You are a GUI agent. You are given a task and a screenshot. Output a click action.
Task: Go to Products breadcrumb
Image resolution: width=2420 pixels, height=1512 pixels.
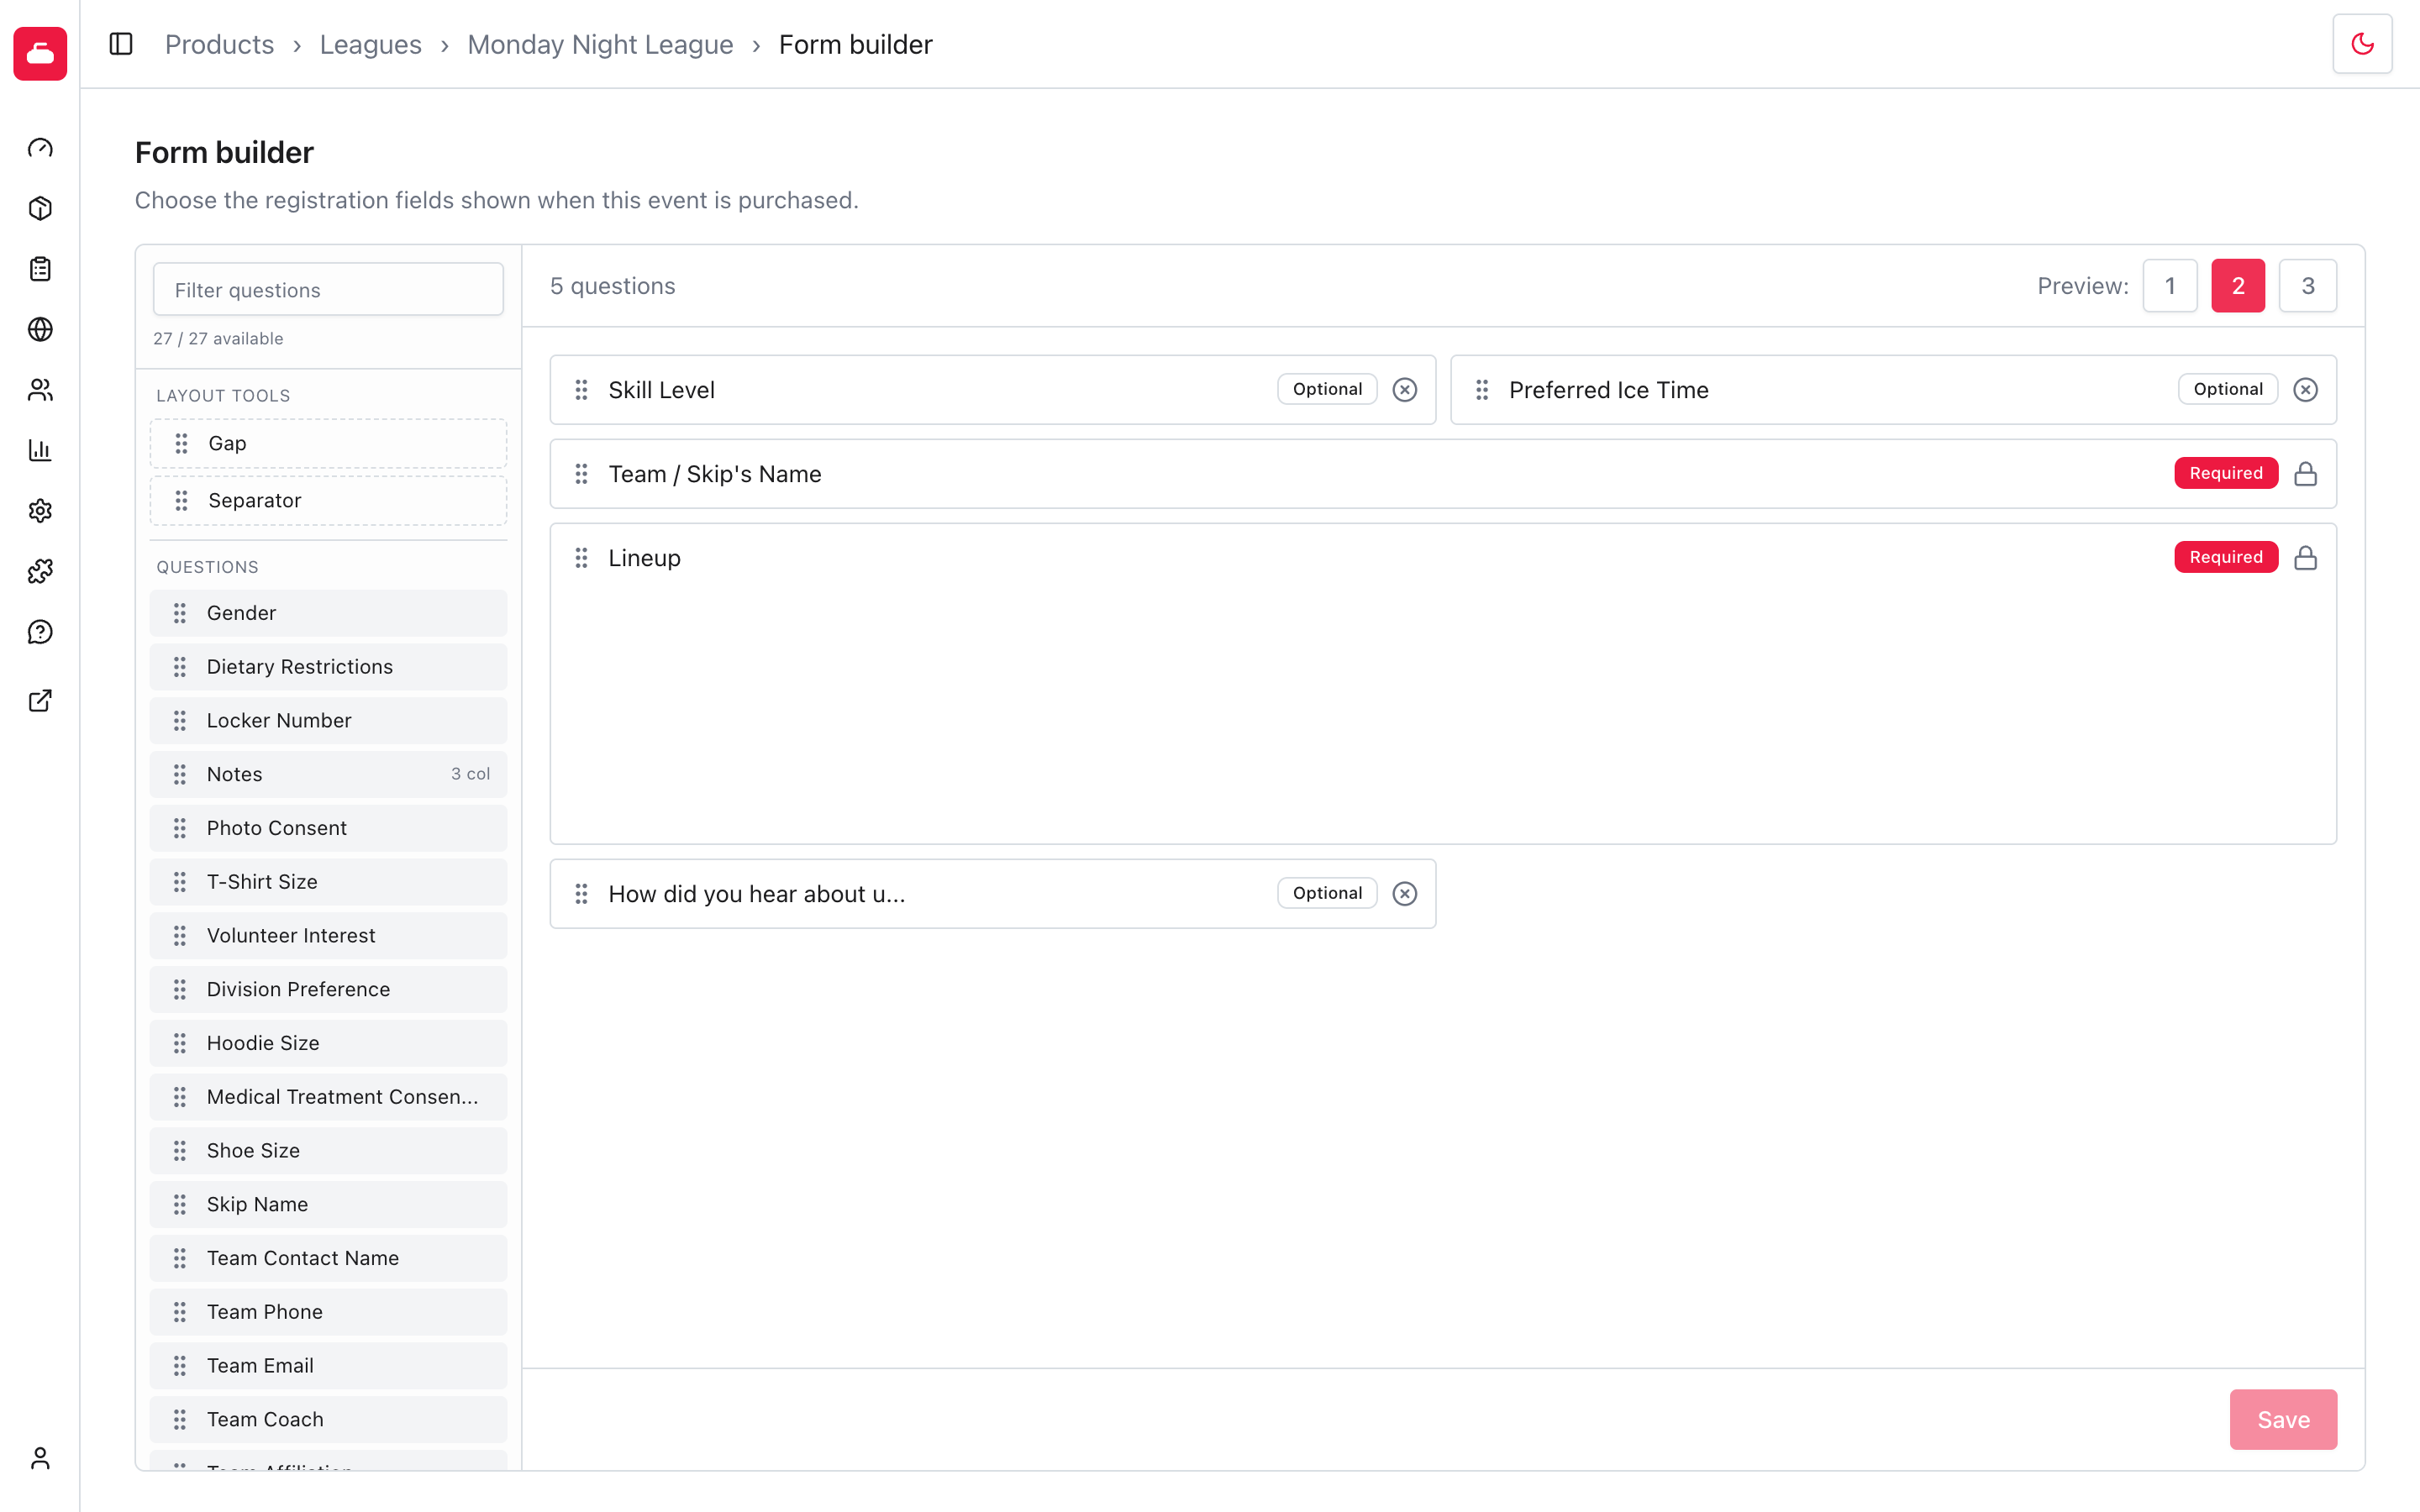click(219, 44)
